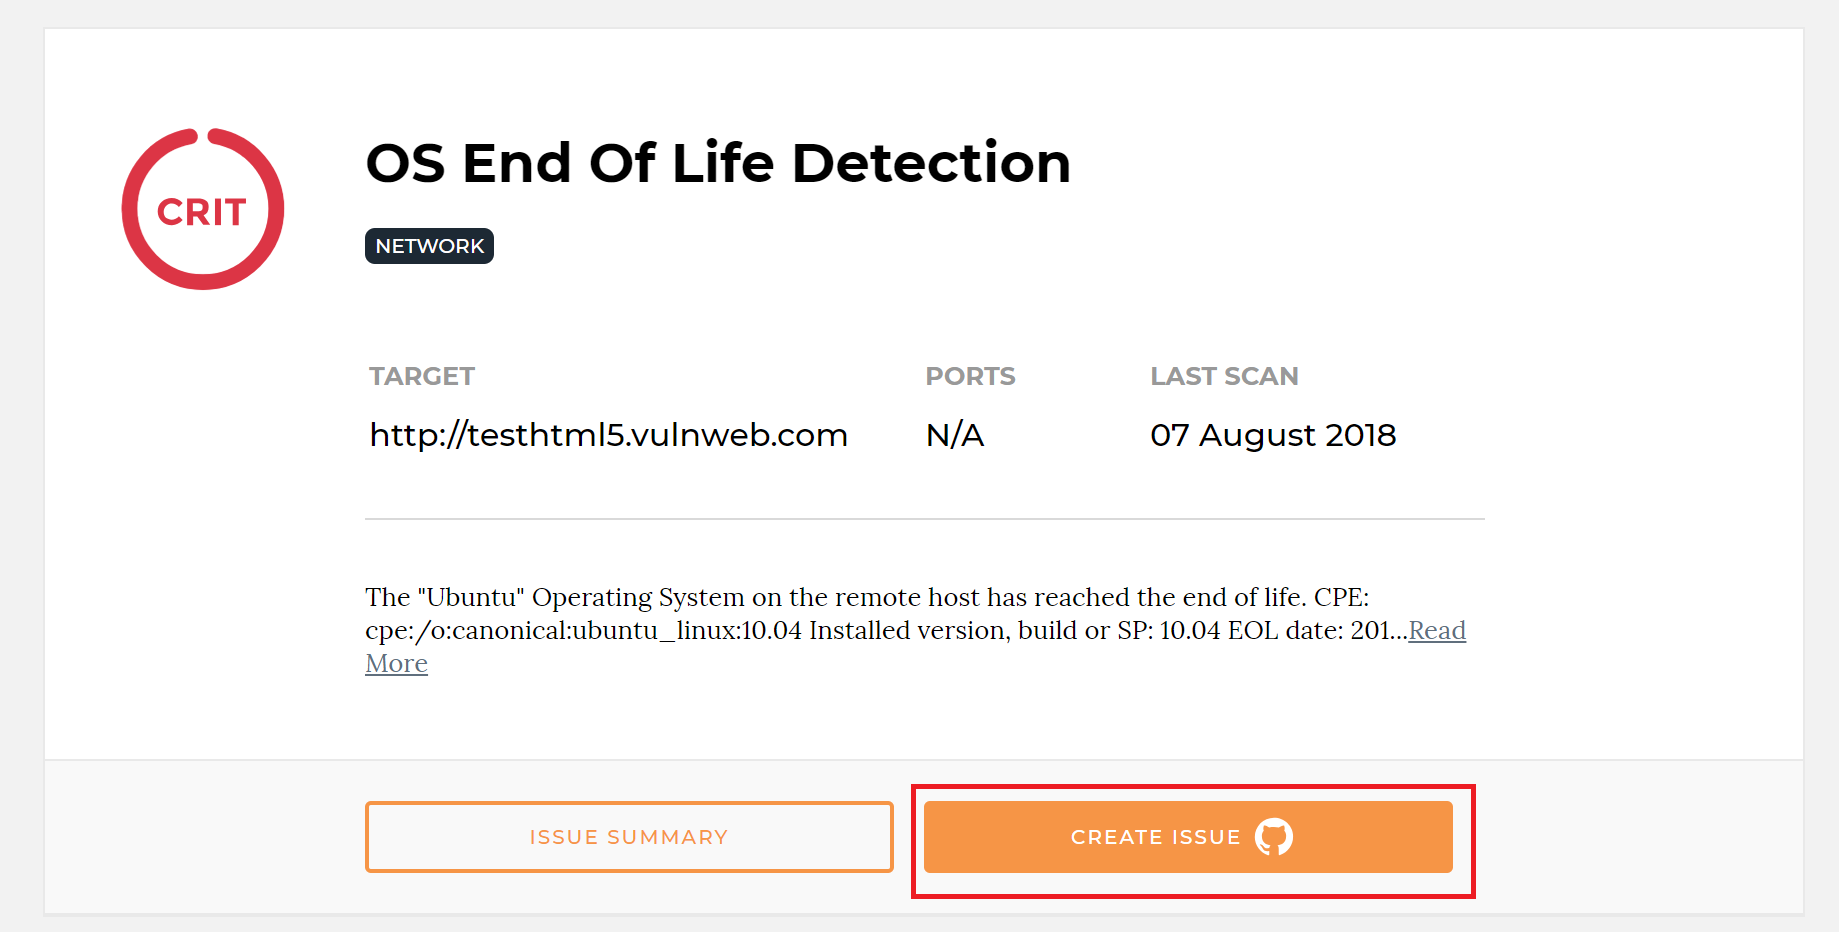Image resolution: width=1839 pixels, height=932 pixels.
Task: Click the horizontal divider below scan details
Action: pos(925,519)
